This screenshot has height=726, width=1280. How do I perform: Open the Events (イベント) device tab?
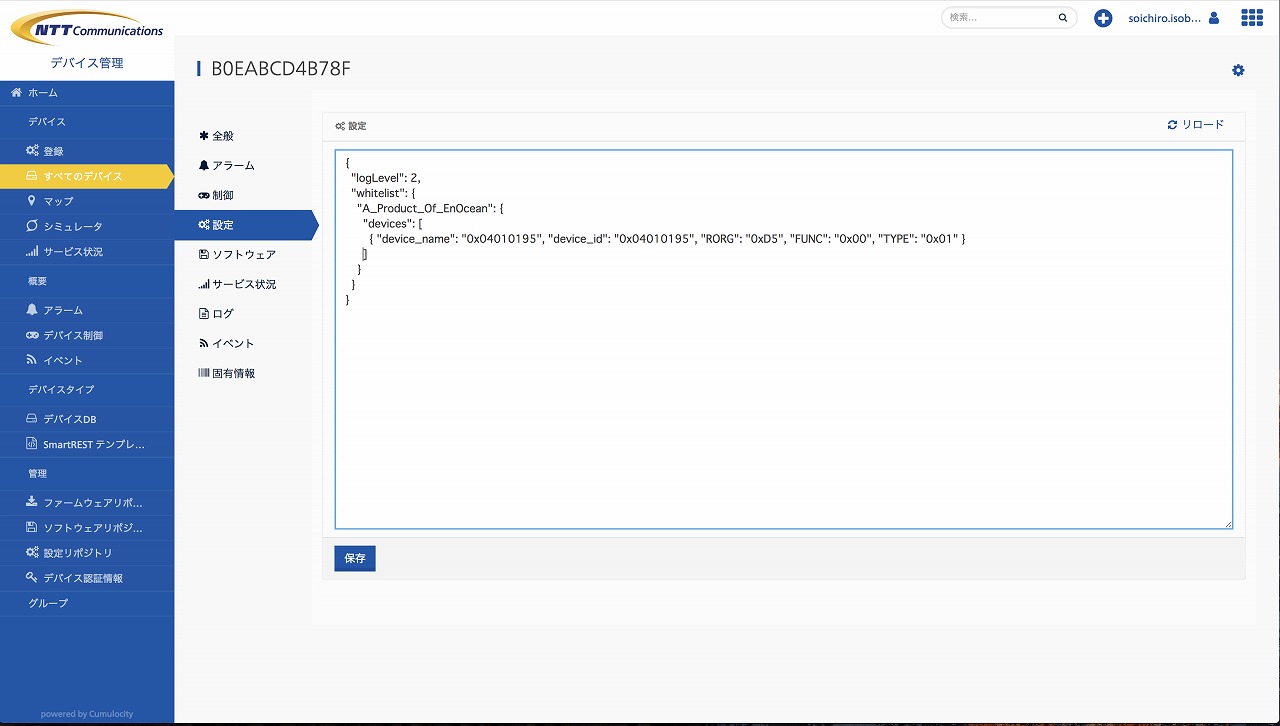tap(244, 343)
